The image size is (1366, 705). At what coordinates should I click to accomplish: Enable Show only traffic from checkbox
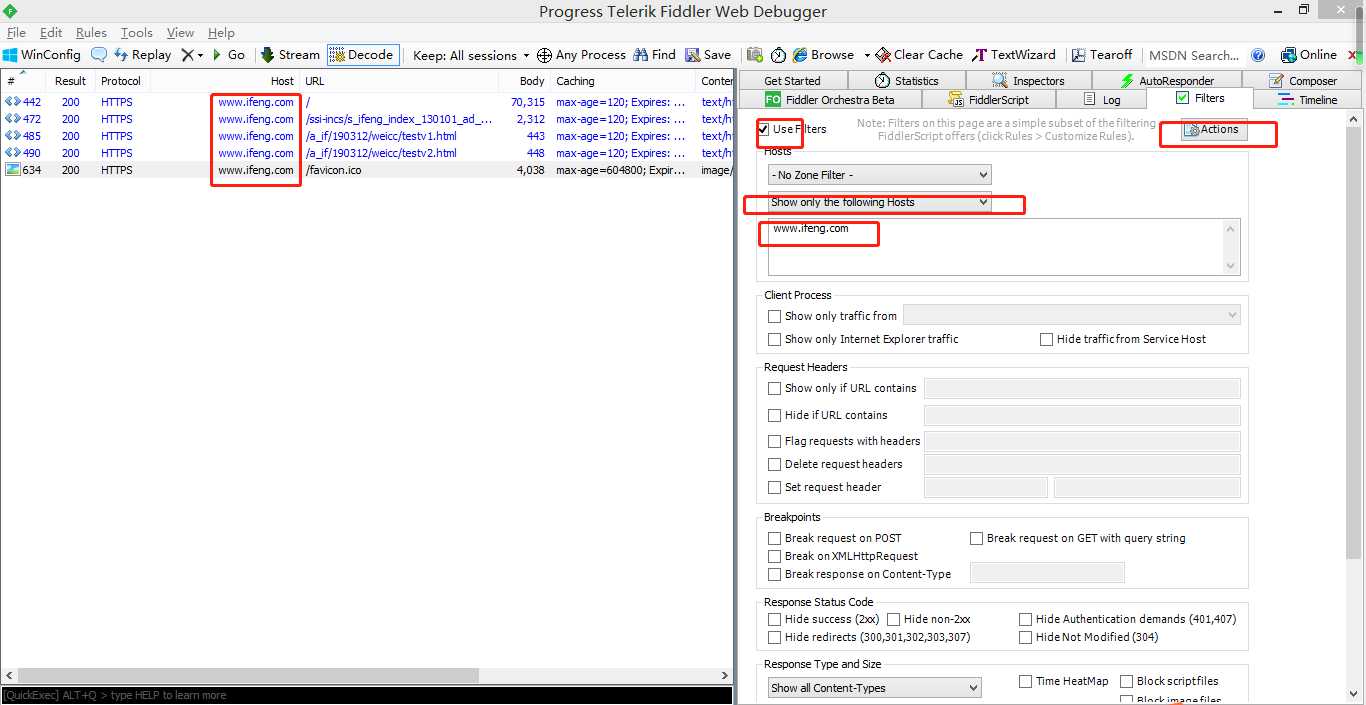coord(774,316)
